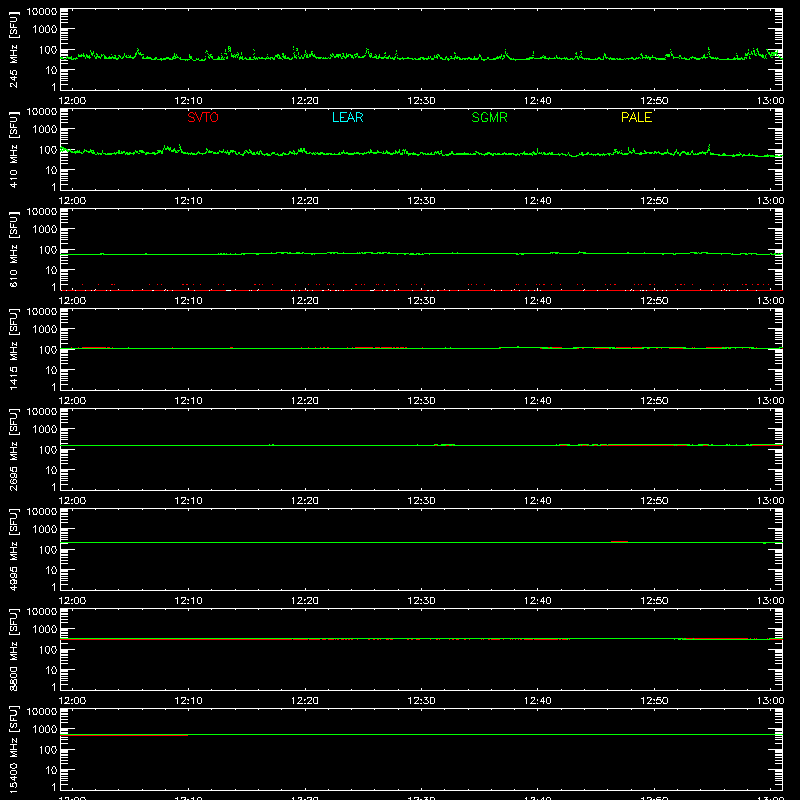Click 13:00 tick under the 610 MHz panel
Viewport: 800px width, 800px height.
point(770,301)
